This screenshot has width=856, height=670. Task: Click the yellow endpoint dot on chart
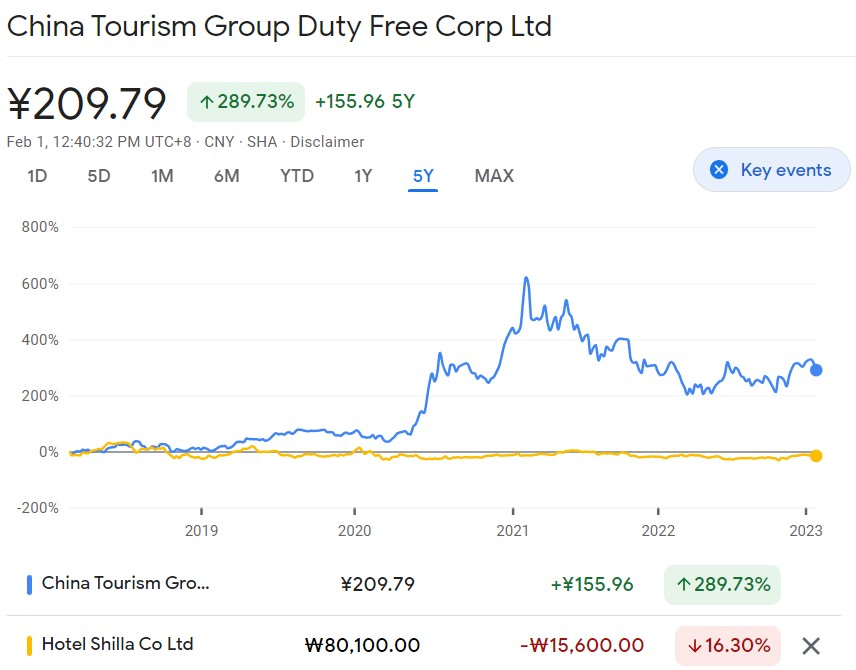(x=816, y=455)
